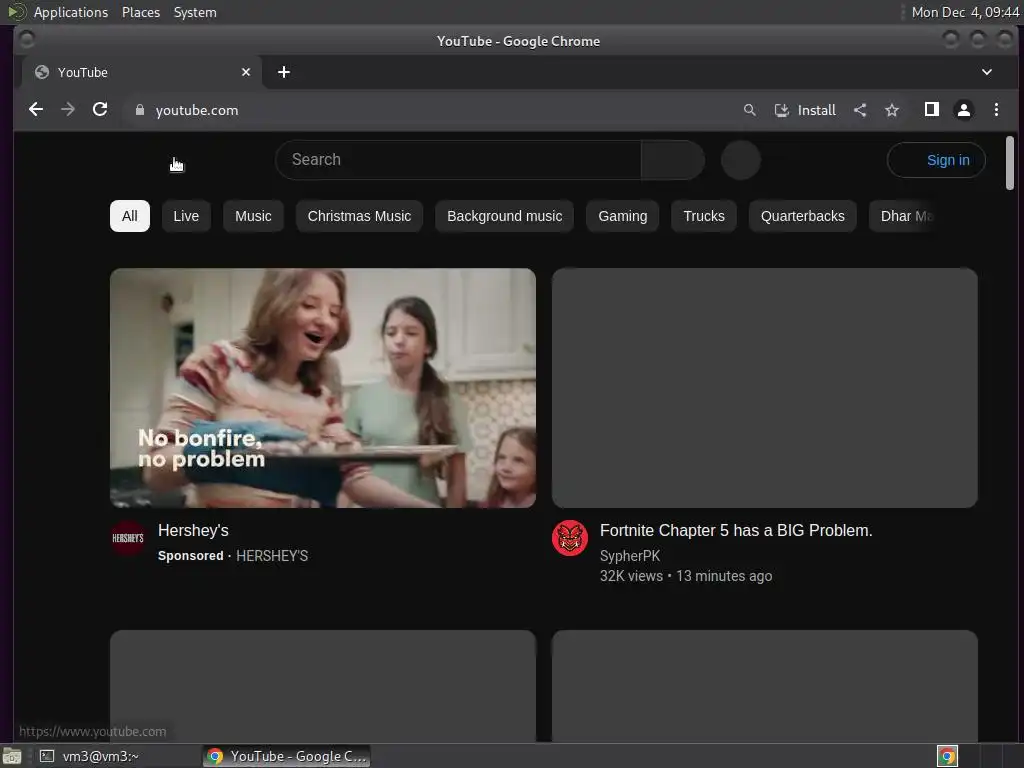Reload the YouTube page
Viewport: 1024px width, 768px height.
coord(100,110)
